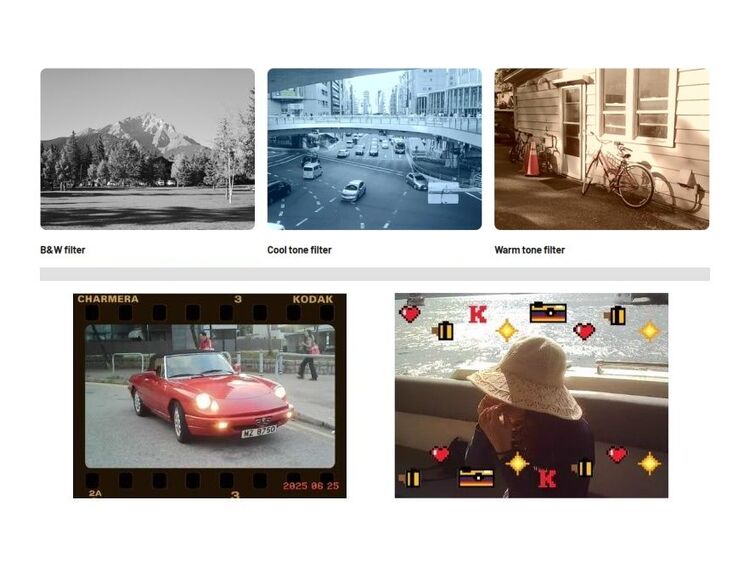Viewport: 750px width, 562px height.
Task: Click the pixel heart beside the top-right film roll
Action: coord(584,330)
